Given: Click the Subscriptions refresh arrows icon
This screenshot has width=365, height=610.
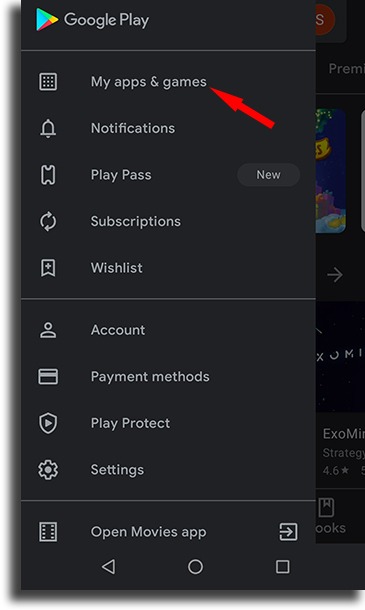Looking at the screenshot, I should coord(48,221).
